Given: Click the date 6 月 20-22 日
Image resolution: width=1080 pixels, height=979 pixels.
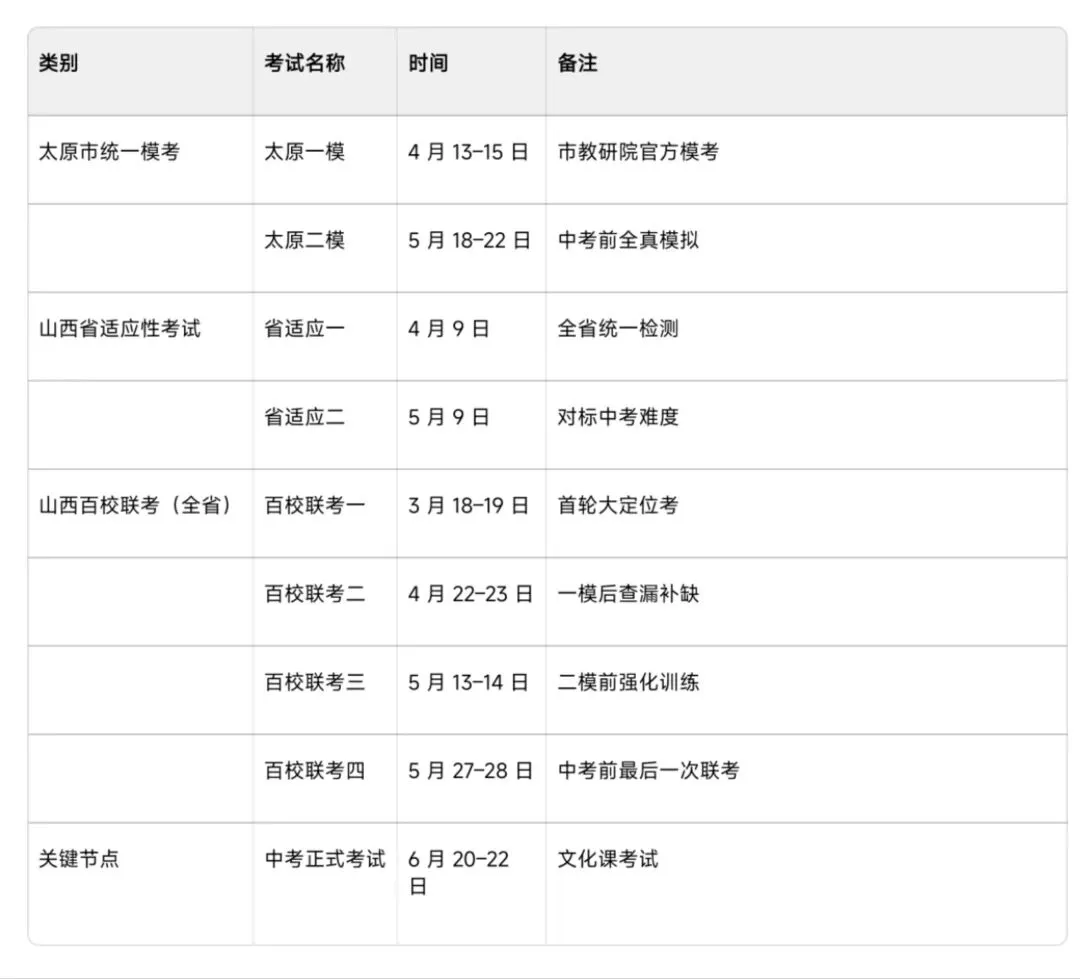Looking at the screenshot, I should click(458, 872).
